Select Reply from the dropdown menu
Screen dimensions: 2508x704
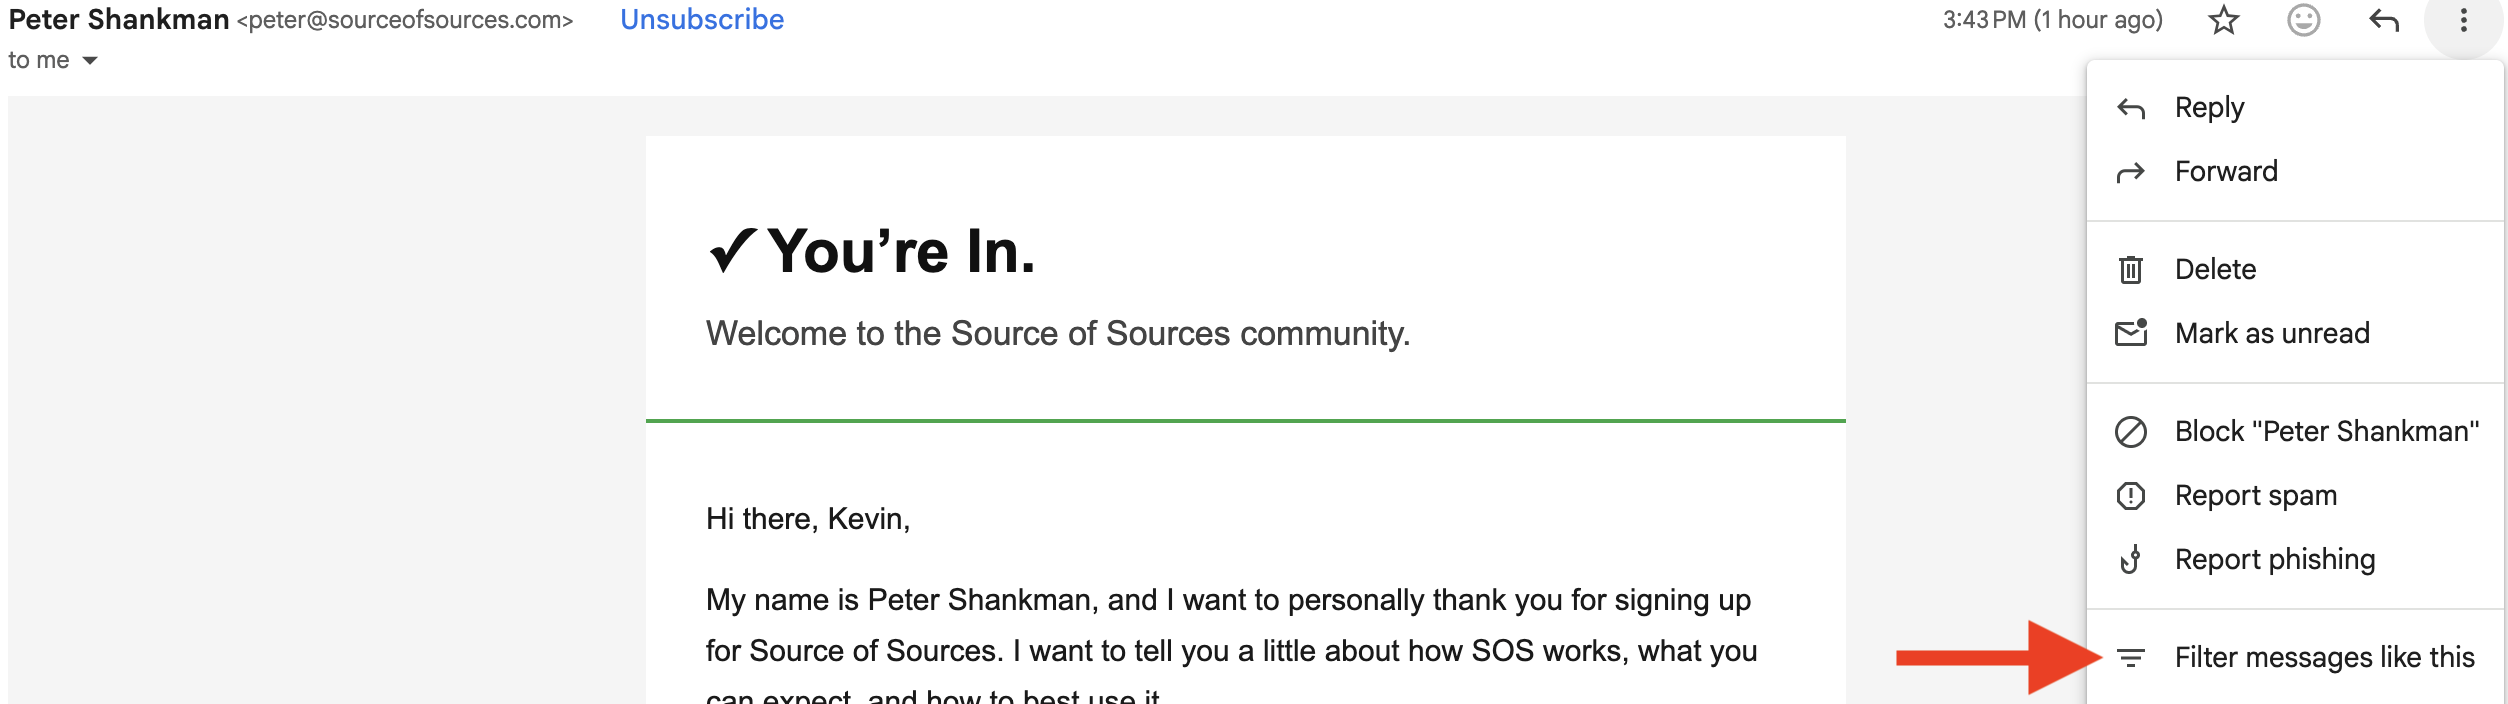[x=2209, y=108]
